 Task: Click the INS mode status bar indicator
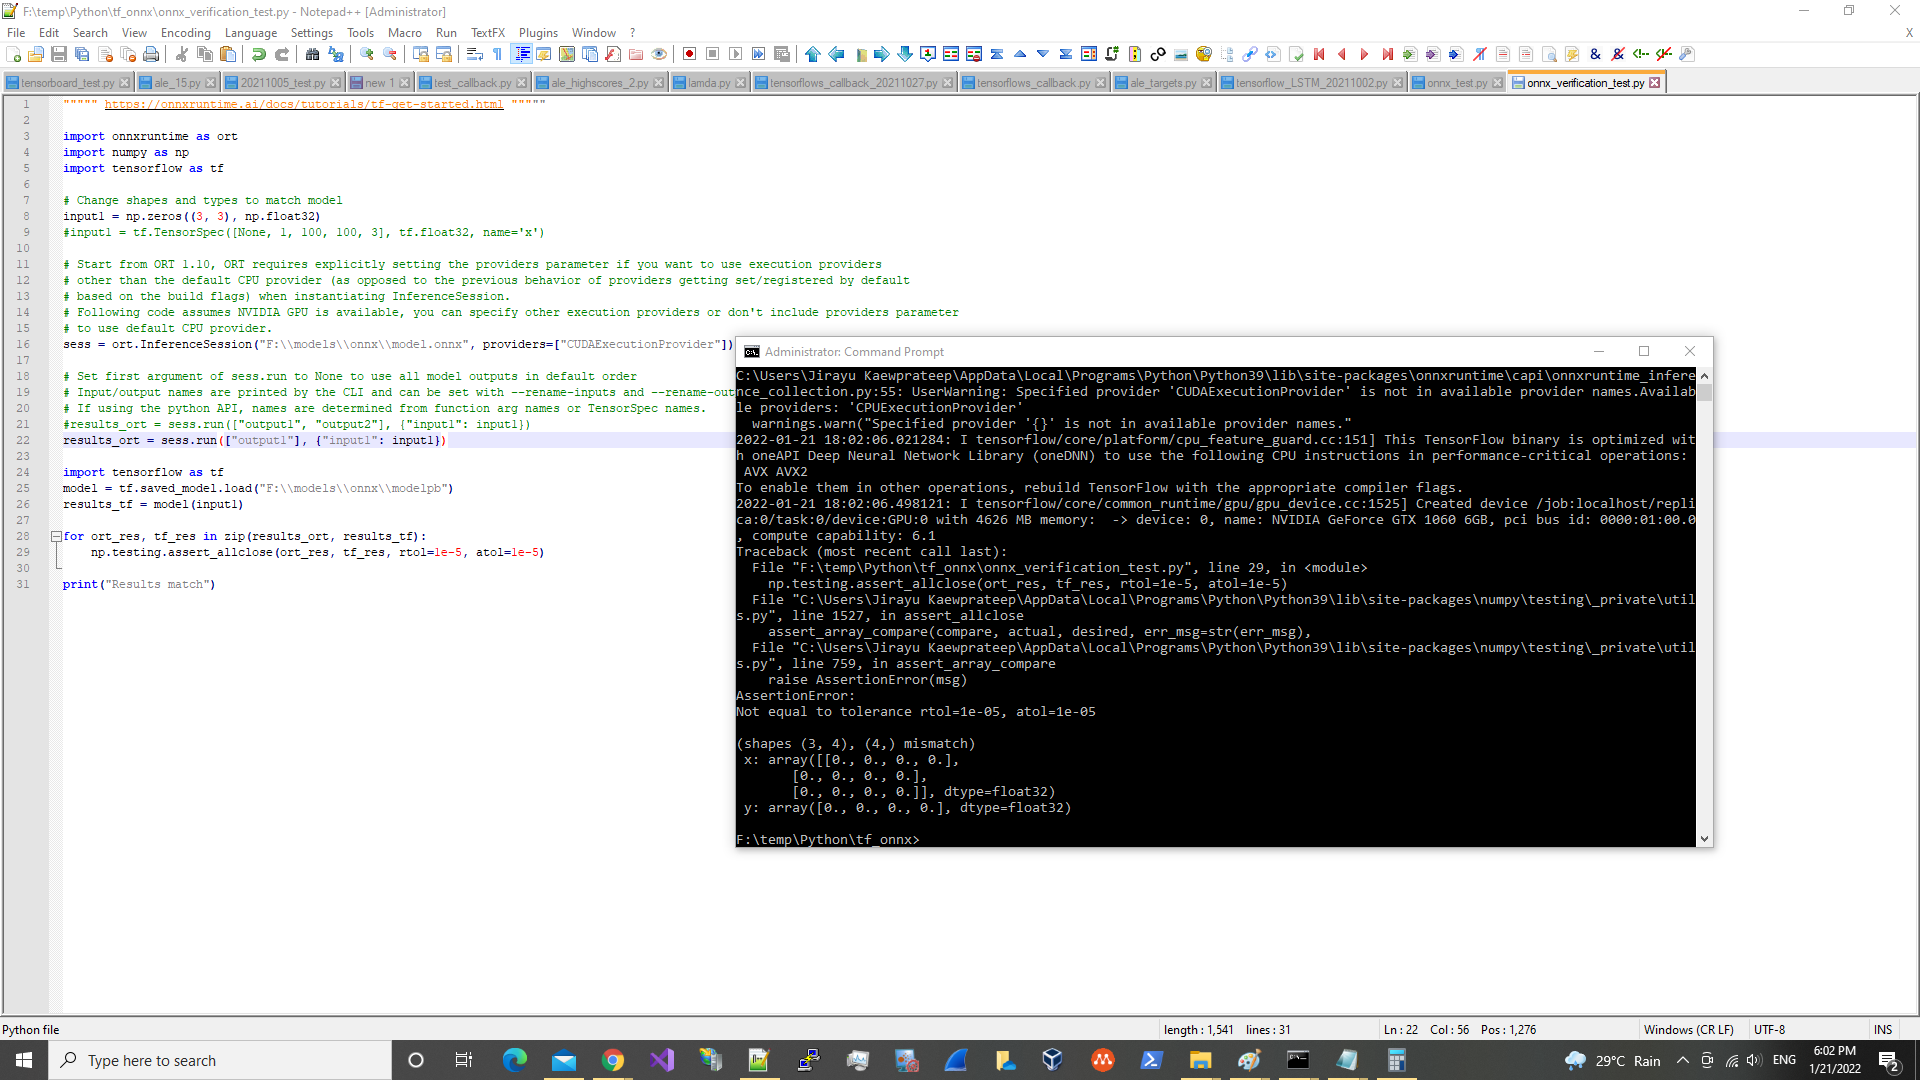(x=1883, y=1029)
